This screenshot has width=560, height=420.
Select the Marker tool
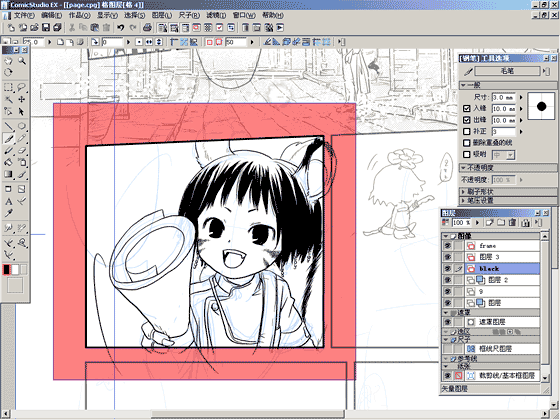pos(8,150)
